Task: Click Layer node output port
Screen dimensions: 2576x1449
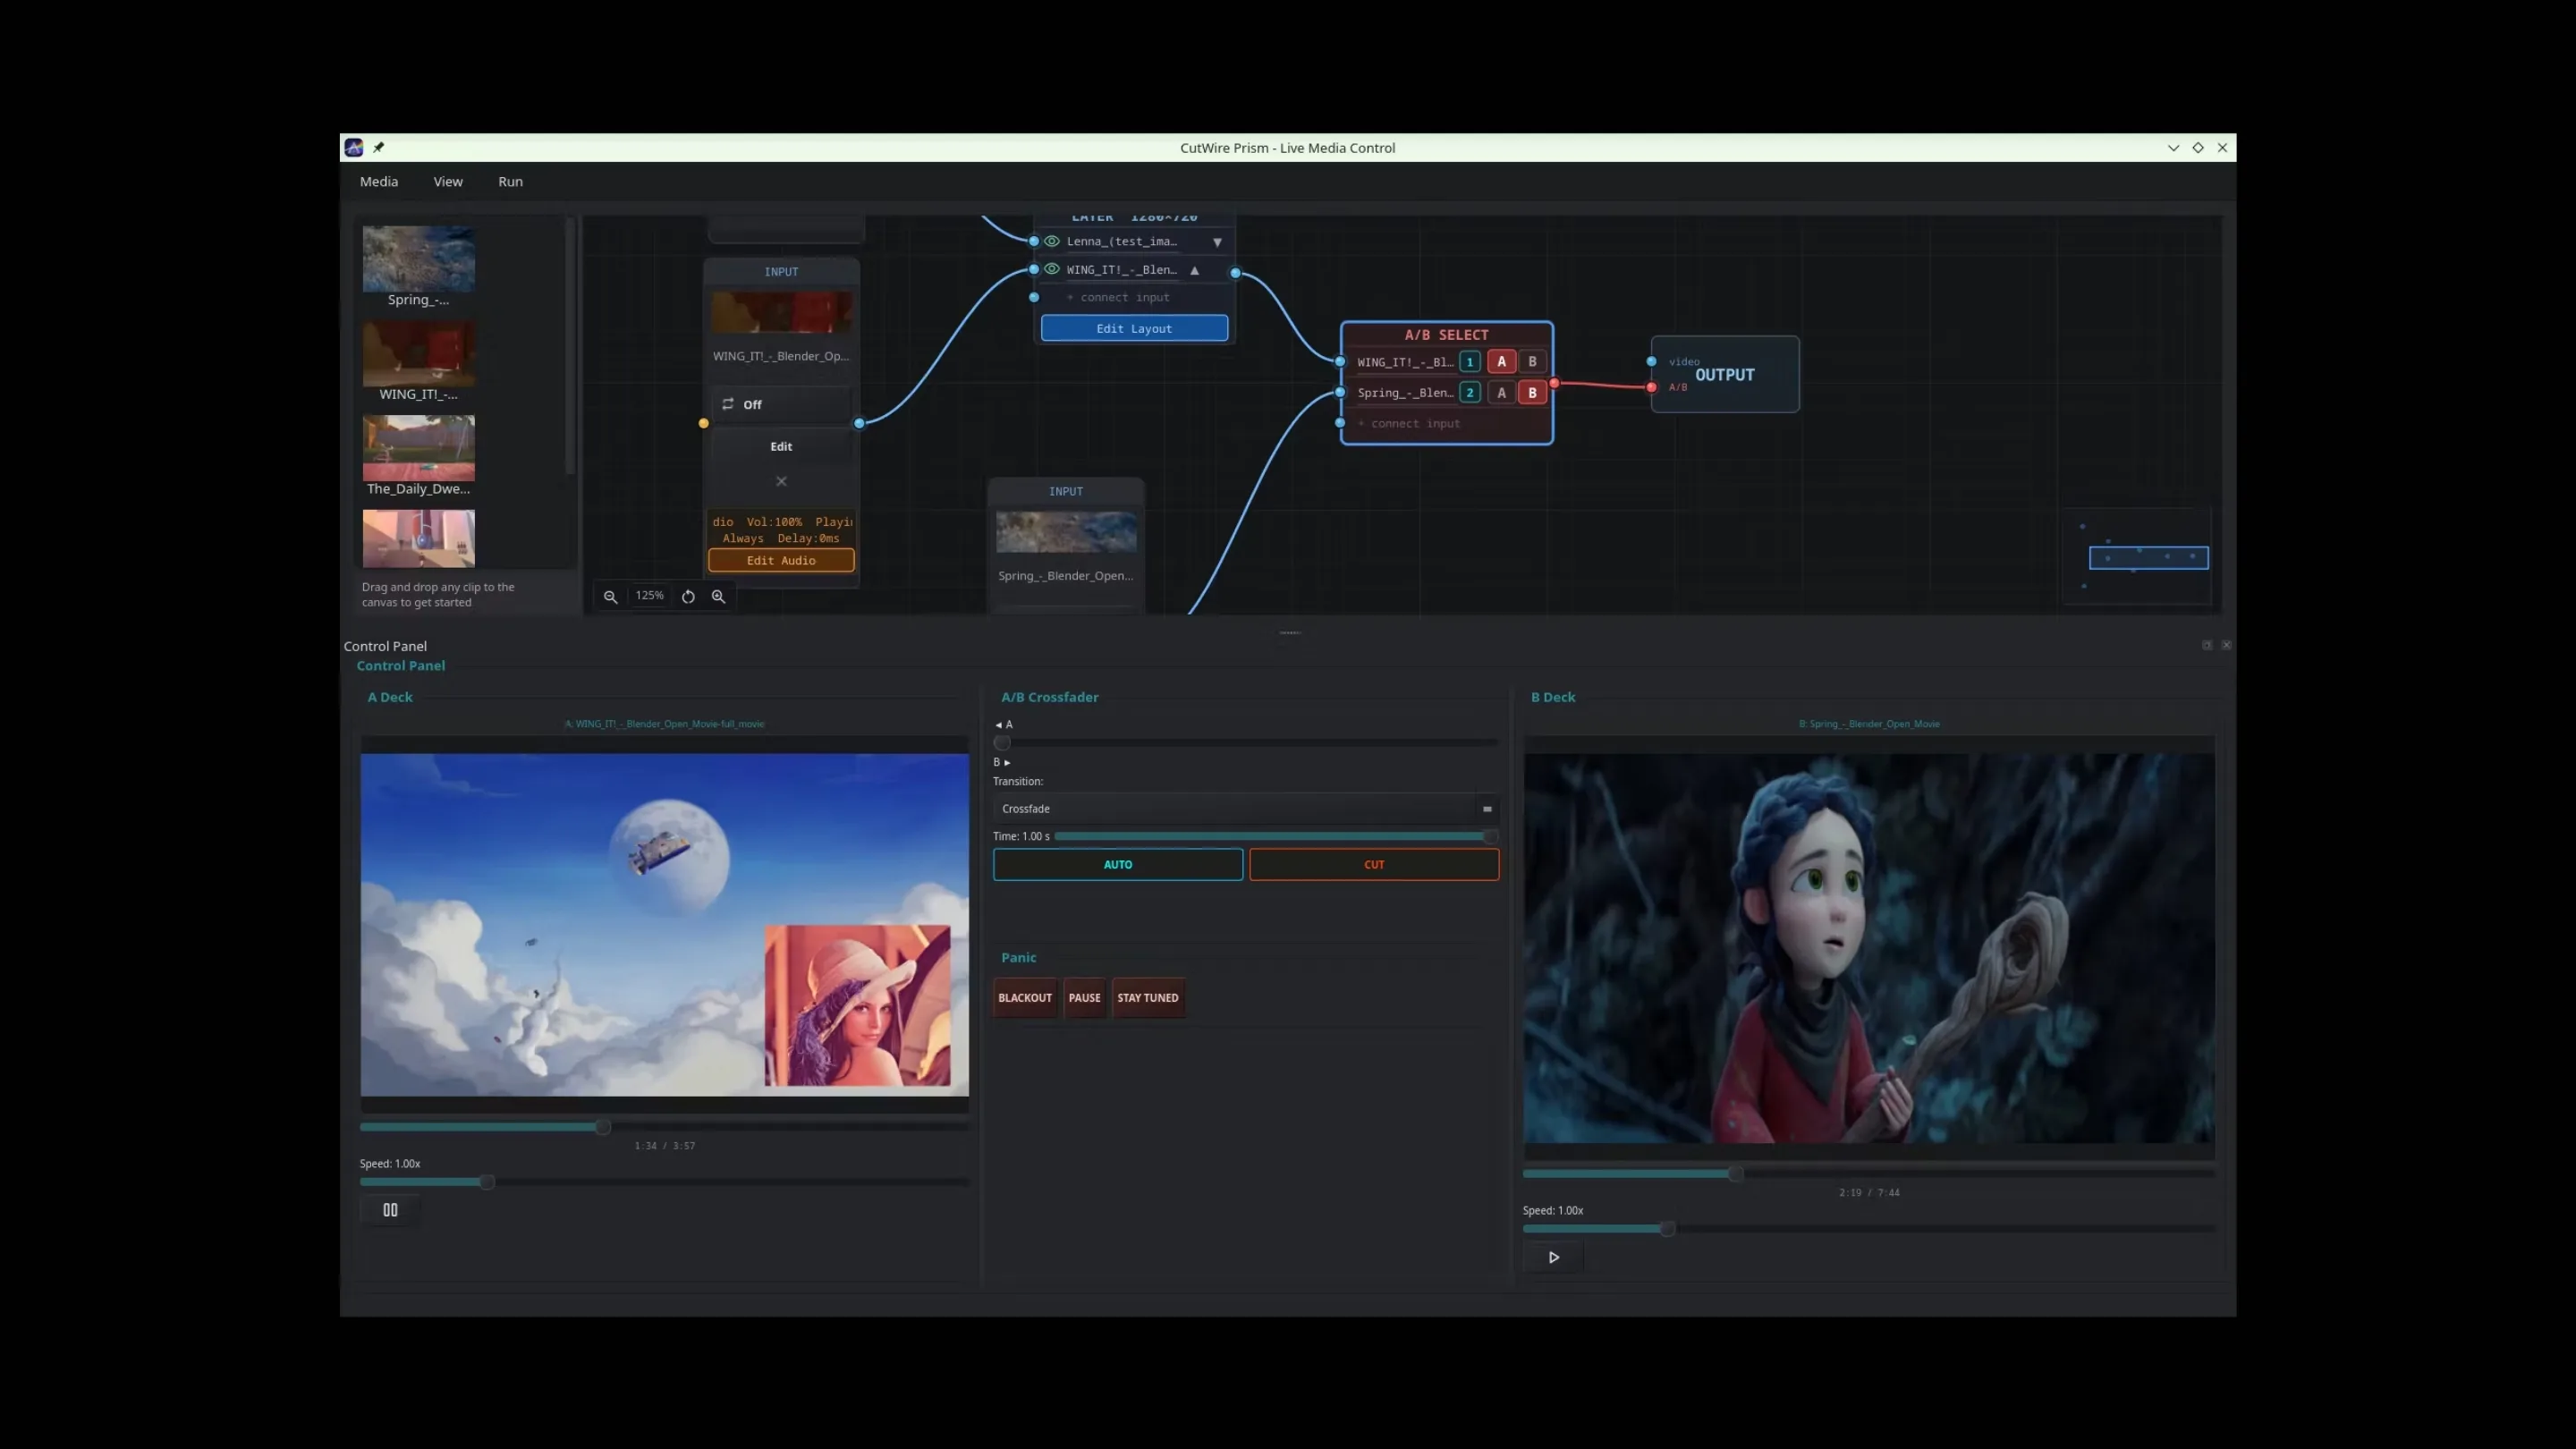Action: coord(1236,272)
